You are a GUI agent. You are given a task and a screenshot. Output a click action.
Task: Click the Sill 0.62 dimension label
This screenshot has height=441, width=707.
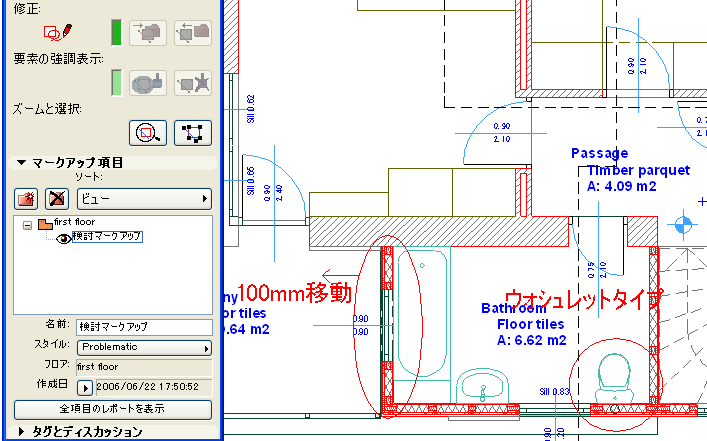point(251,109)
